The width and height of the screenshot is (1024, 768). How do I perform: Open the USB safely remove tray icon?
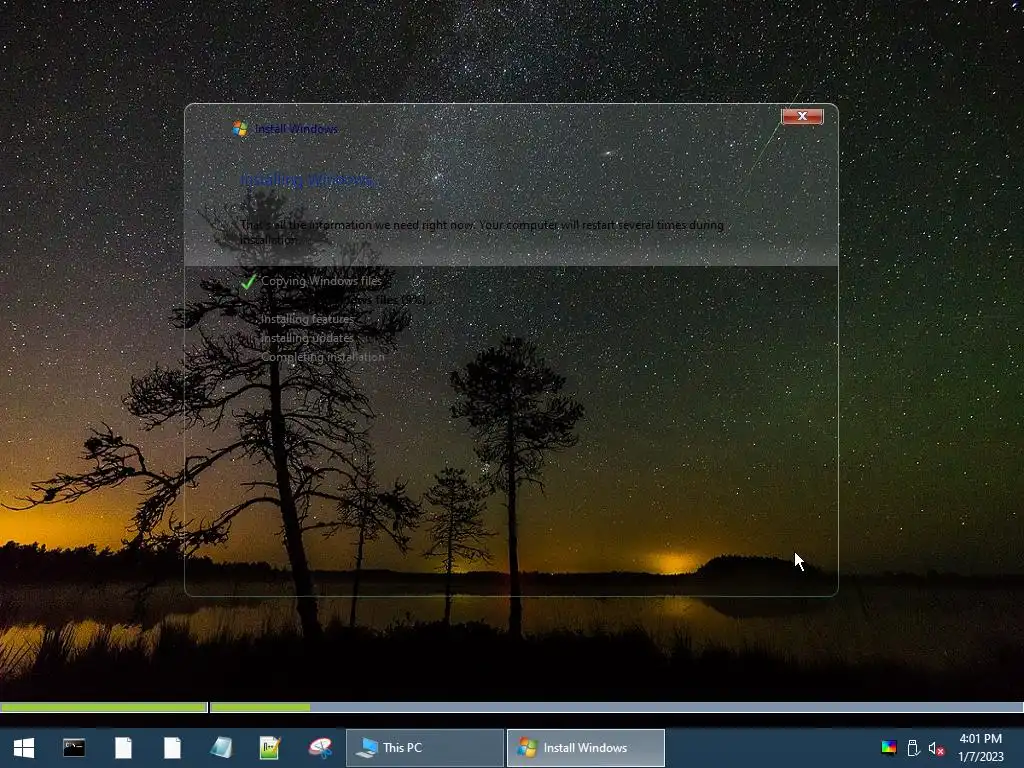913,748
